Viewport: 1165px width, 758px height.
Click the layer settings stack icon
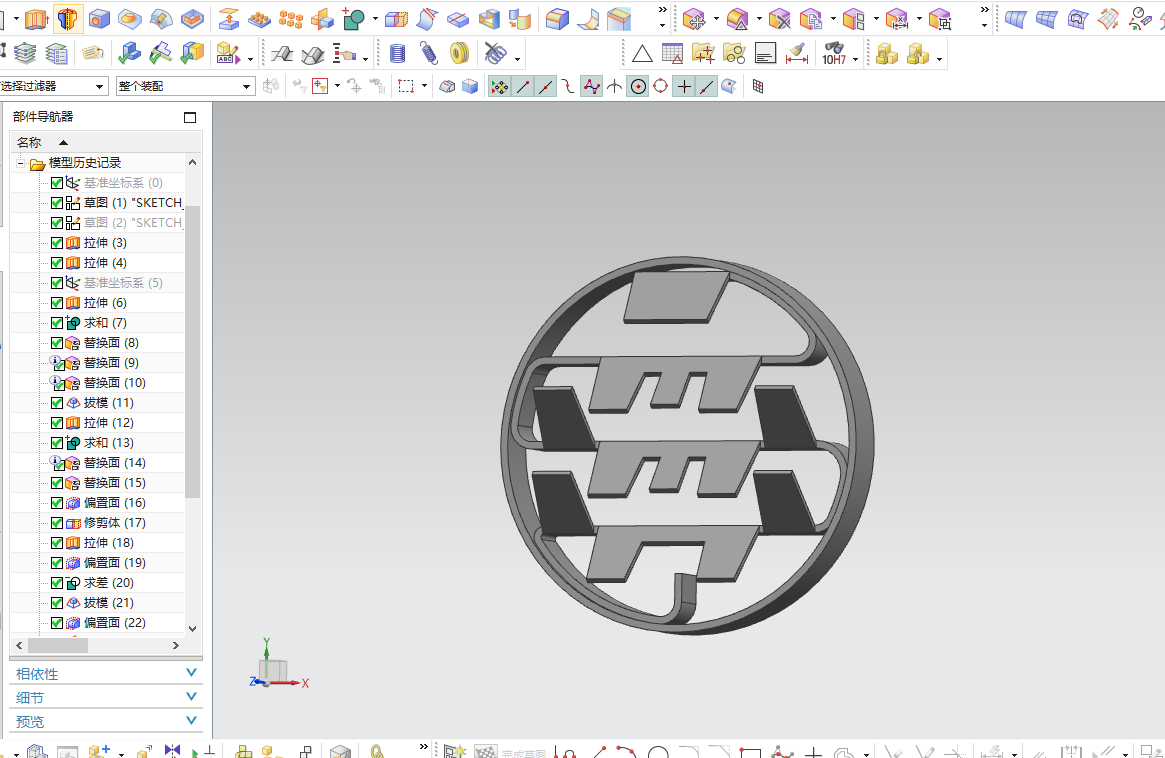25,54
